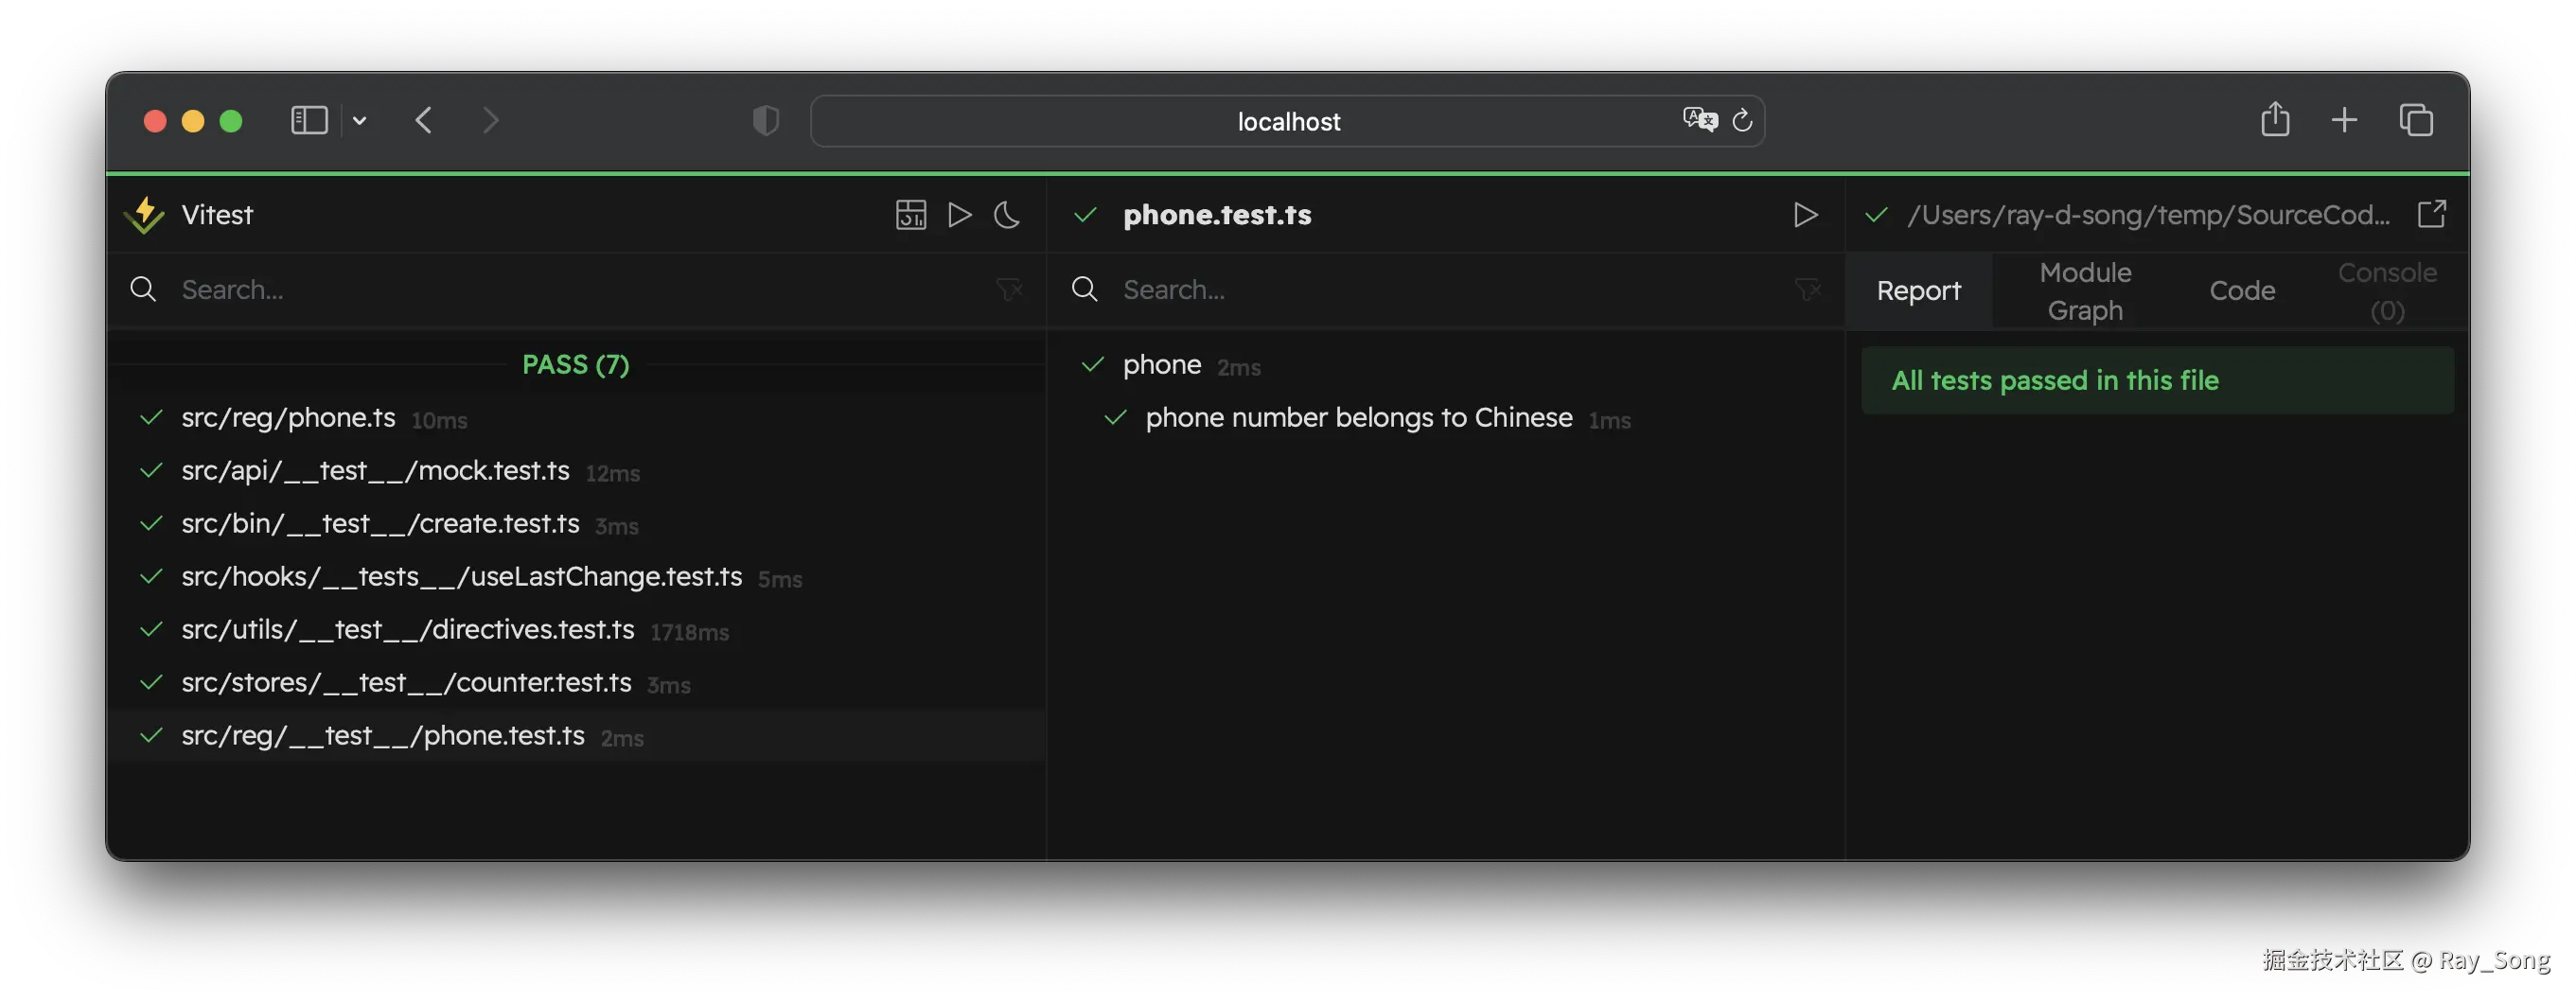Open the Console tab
This screenshot has width=2576, height=1001.
pos(2388,290)
